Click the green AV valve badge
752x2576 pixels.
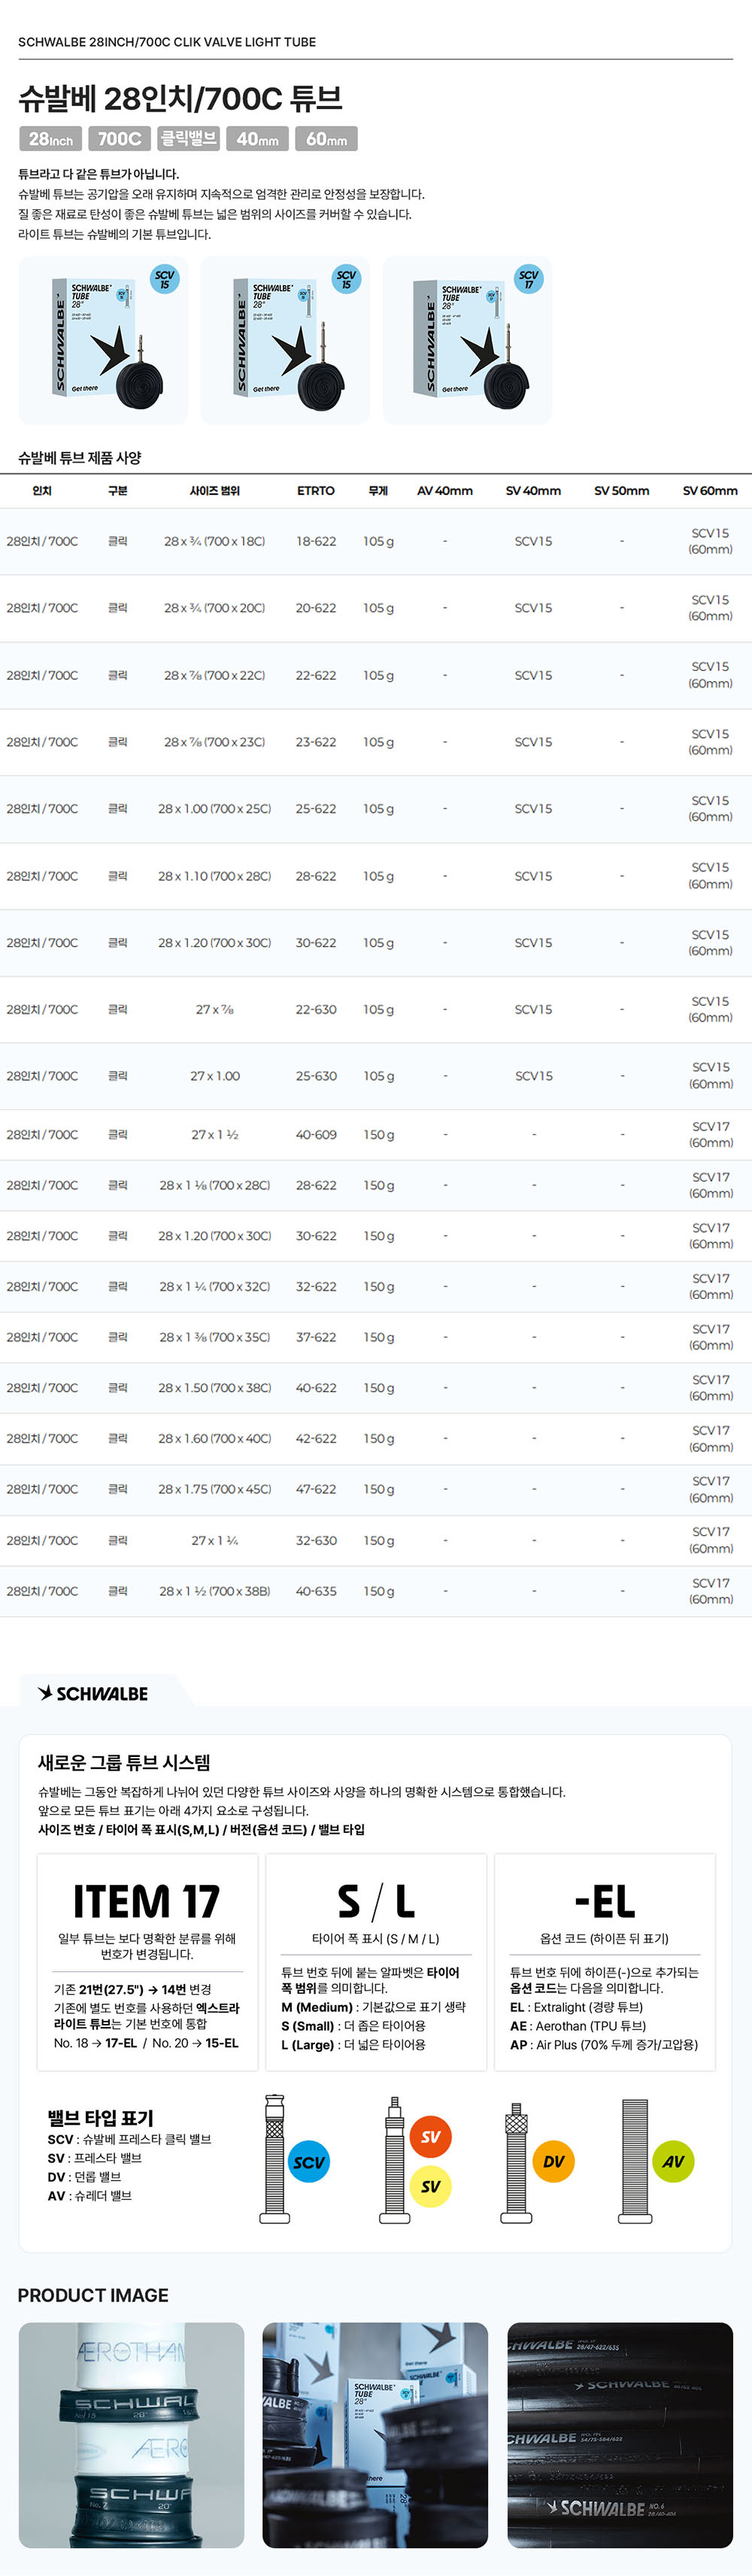tap(673, 2161)
